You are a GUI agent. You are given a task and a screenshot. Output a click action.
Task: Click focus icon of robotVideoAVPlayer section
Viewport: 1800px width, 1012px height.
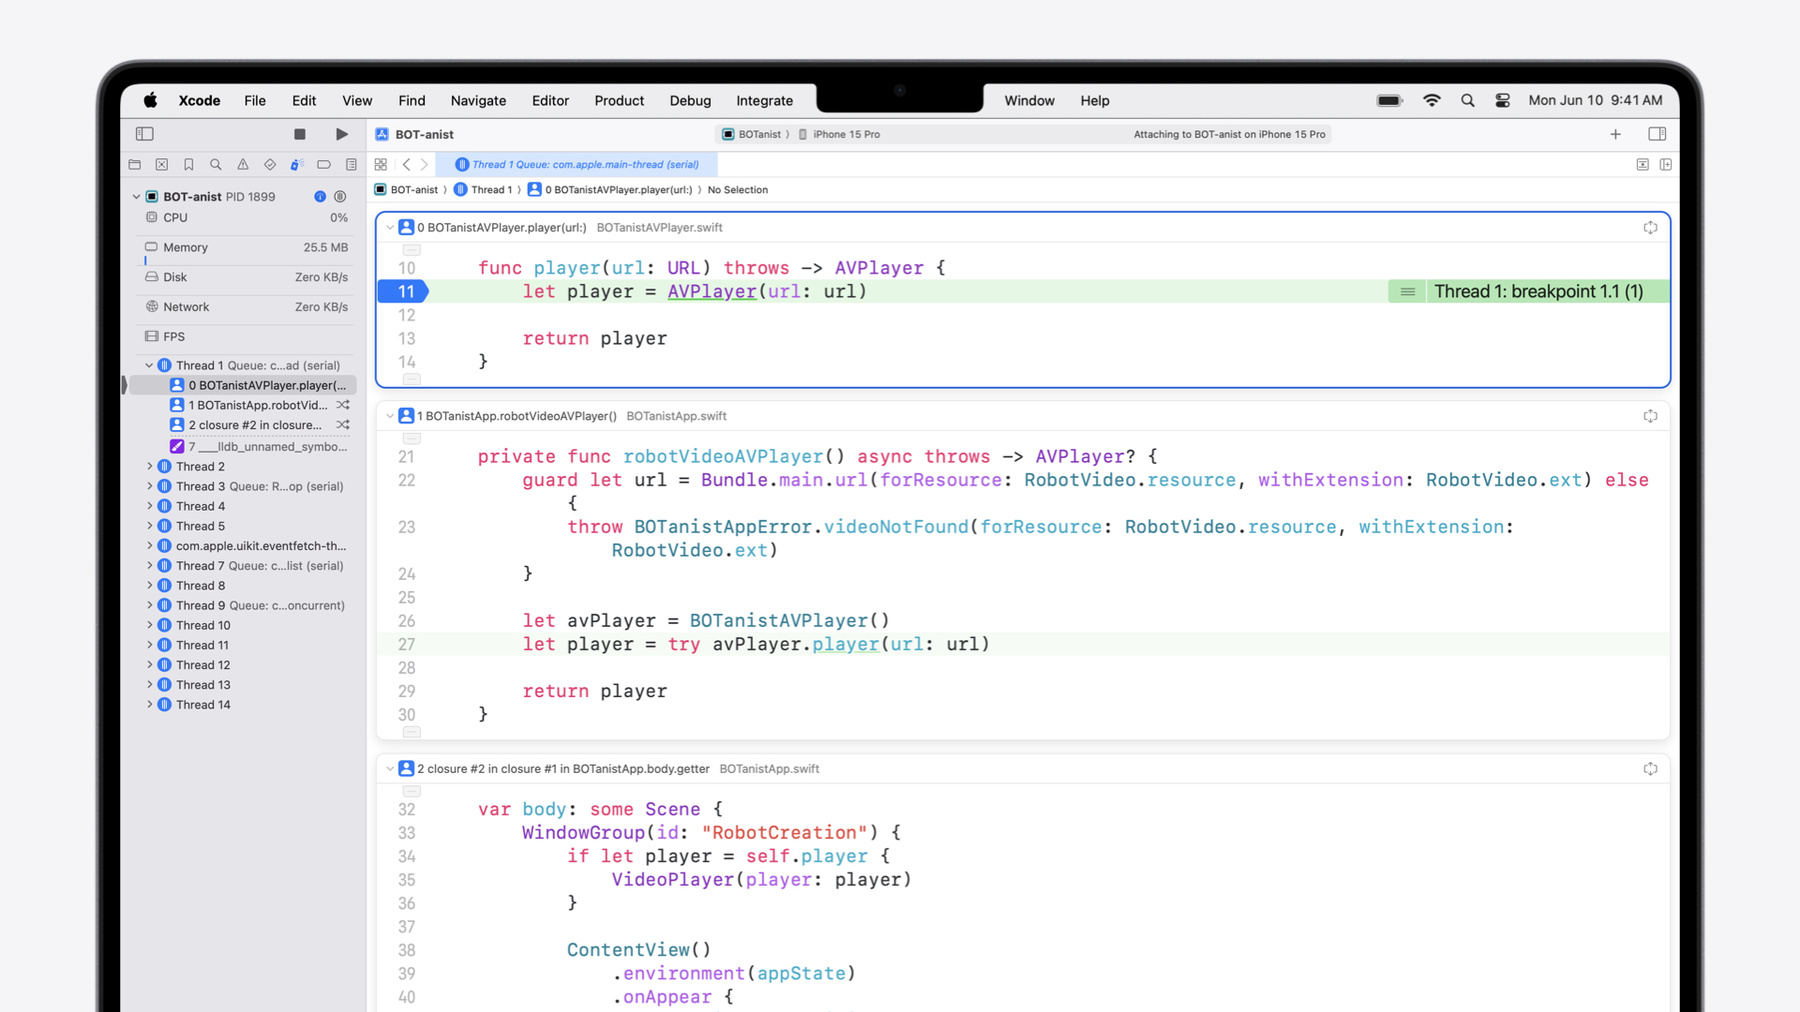point(1650,416)
